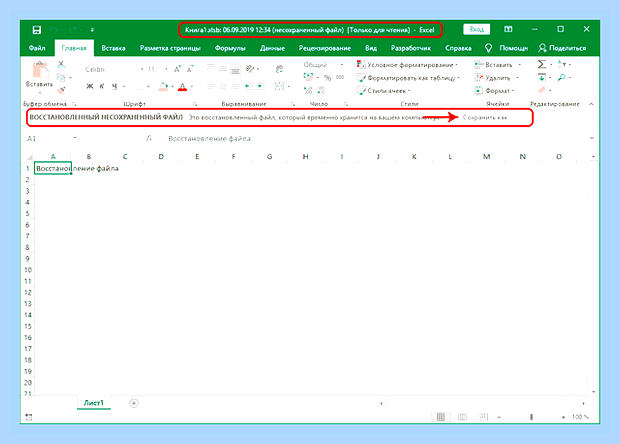
Task: Click the Вставить paste clipboard icon
Action: [40, 70]
